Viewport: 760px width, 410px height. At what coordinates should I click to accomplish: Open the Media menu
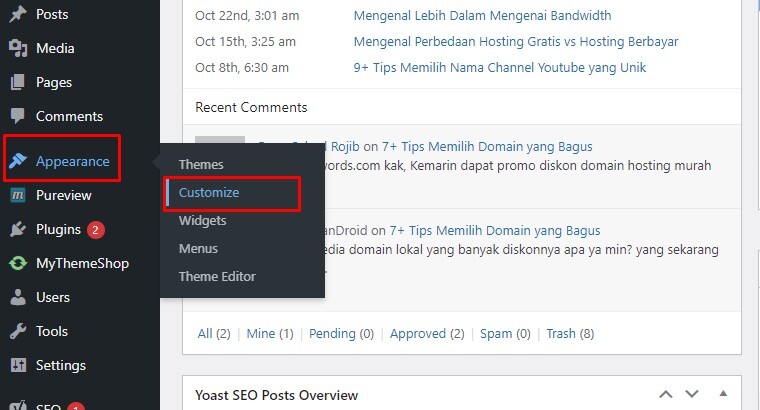click(x=55, y=48)
